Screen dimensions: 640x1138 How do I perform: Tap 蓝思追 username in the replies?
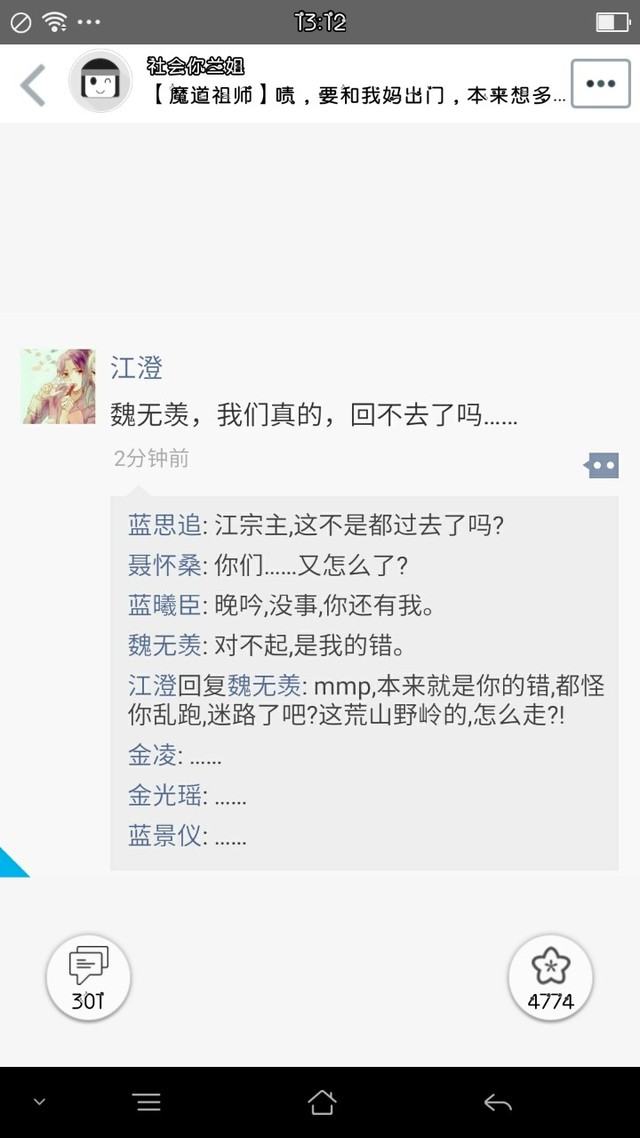[x=165, y=525]
